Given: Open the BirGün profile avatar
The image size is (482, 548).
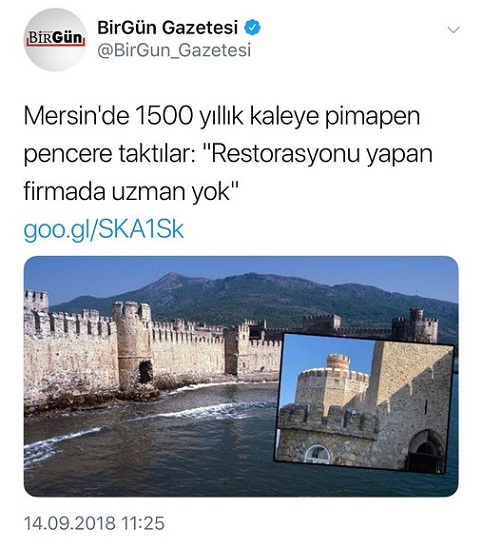Looking at the screenshot, I should [55, 39].
